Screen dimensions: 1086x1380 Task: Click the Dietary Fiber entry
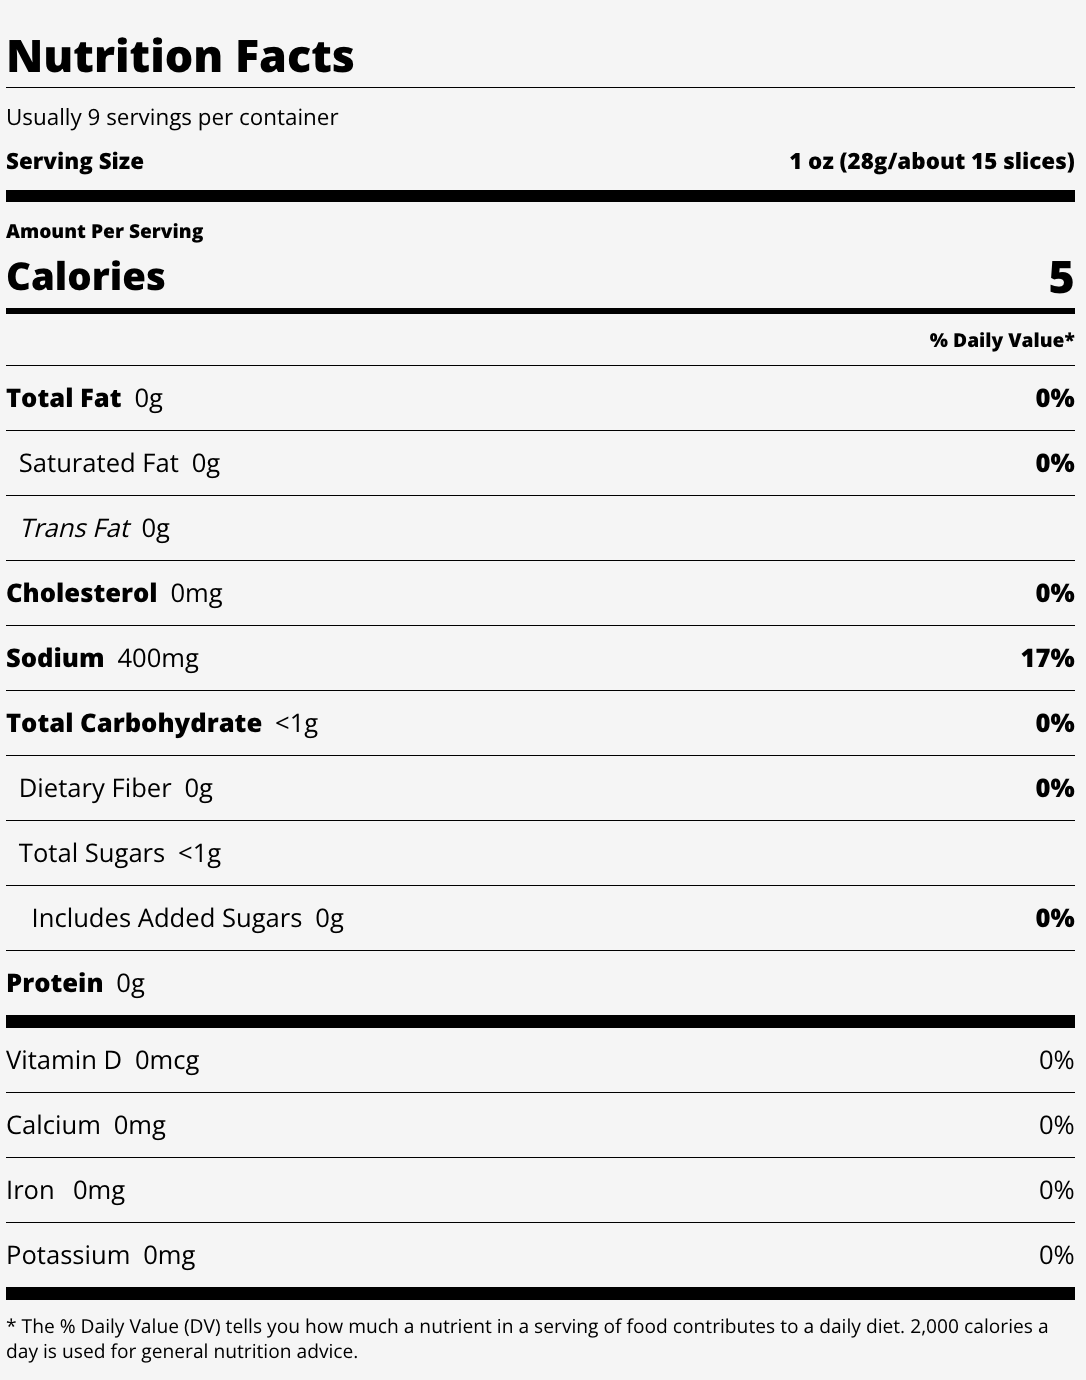point(116,788)
